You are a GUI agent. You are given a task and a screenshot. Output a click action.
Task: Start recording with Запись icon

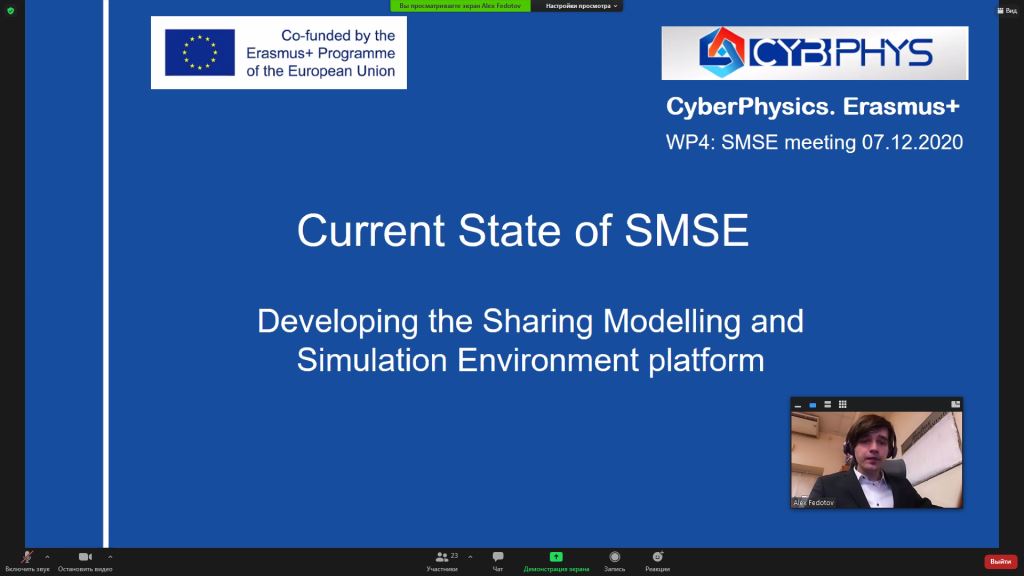click(x=615, y=561)
